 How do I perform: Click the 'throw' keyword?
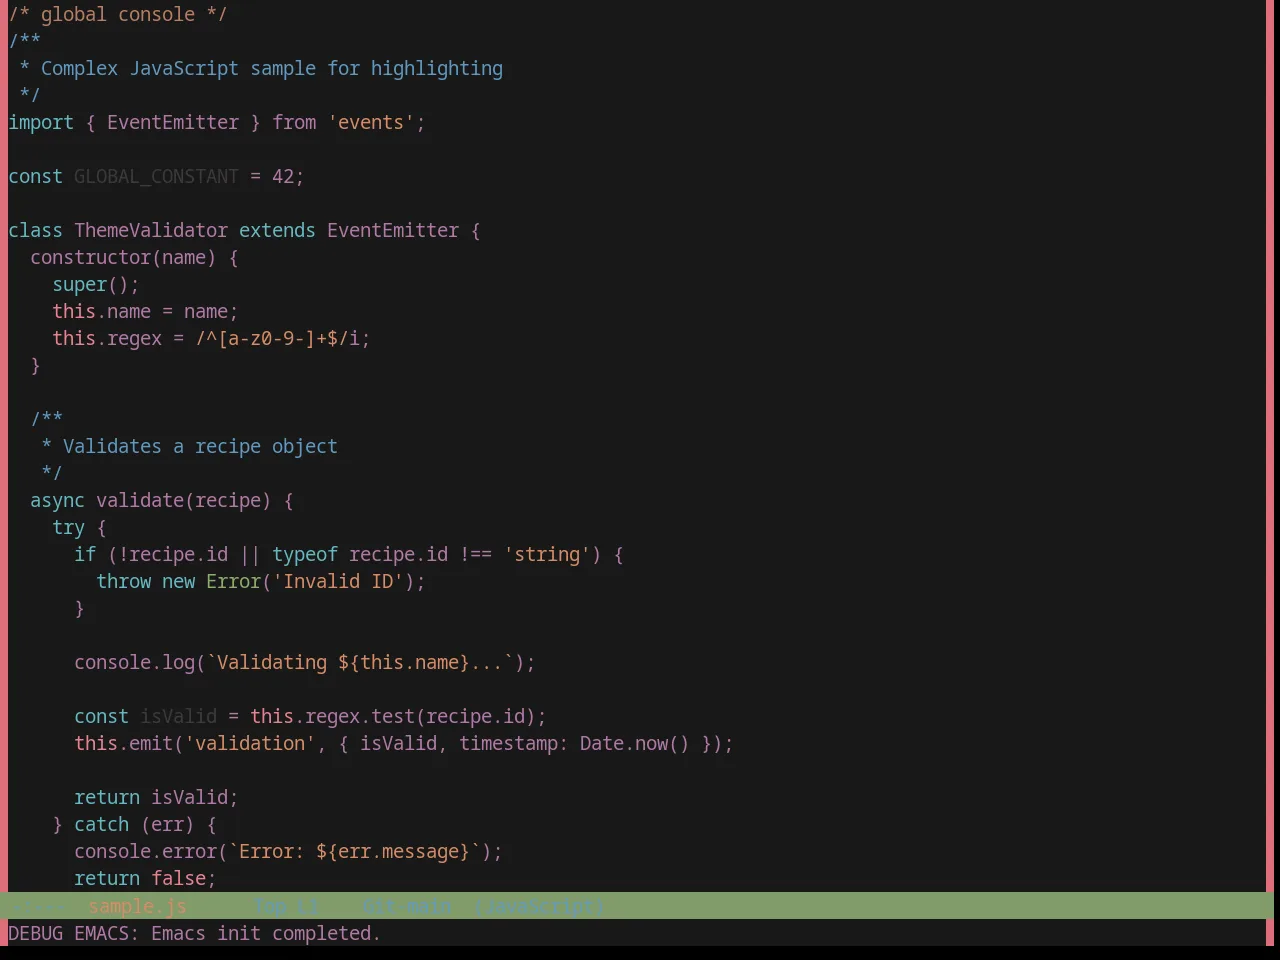click(x=124, y=581)
